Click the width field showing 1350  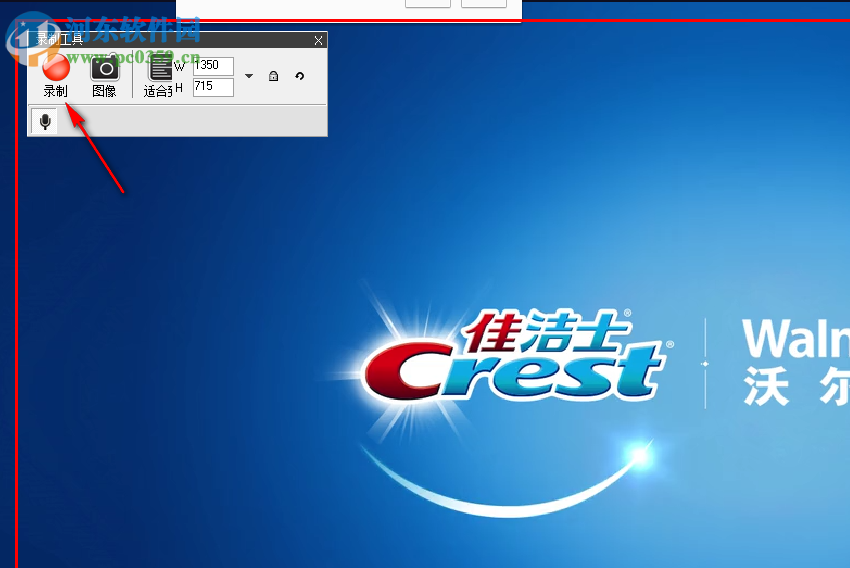(213, 66)
